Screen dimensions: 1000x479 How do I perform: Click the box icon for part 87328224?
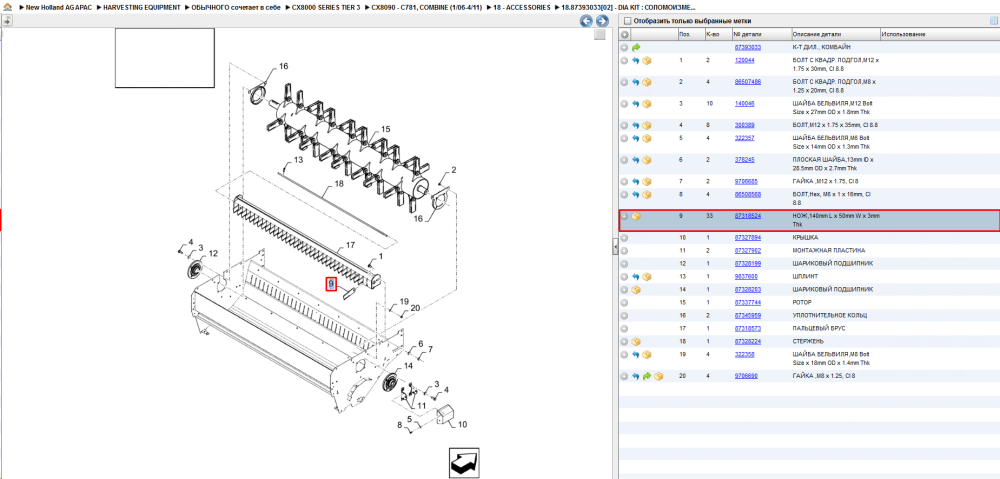(636, 342)
